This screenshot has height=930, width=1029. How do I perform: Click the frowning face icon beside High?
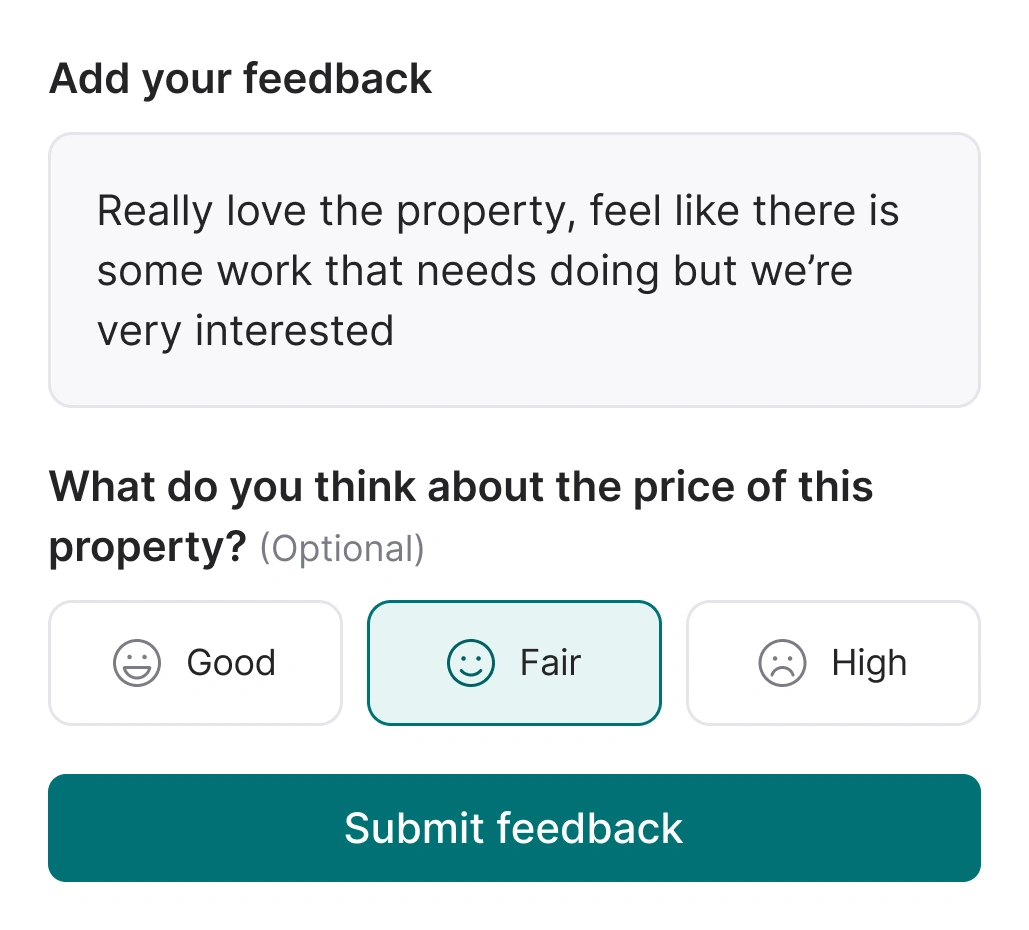pyautogui.click(x=782, y=663)
